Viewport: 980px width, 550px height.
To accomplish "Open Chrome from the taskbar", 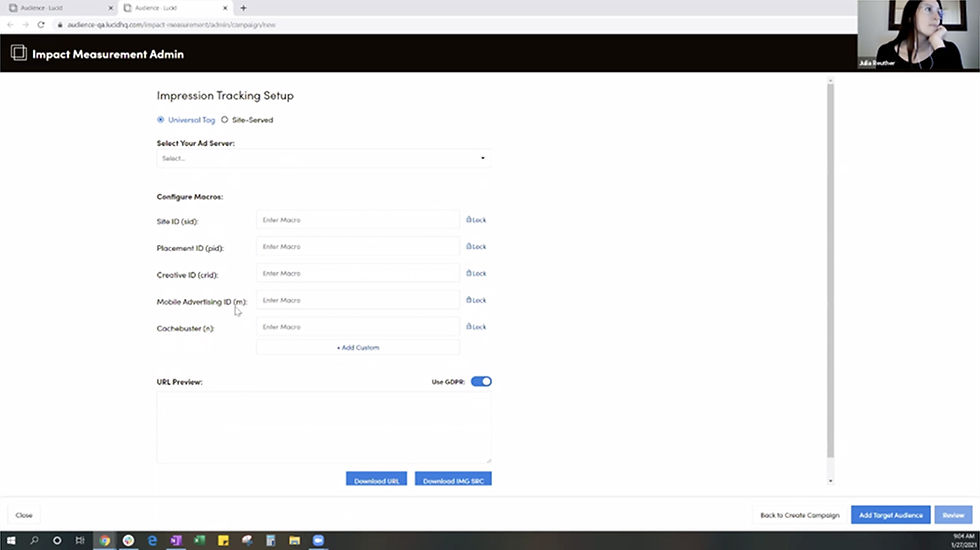I will (x=104, y=541).
